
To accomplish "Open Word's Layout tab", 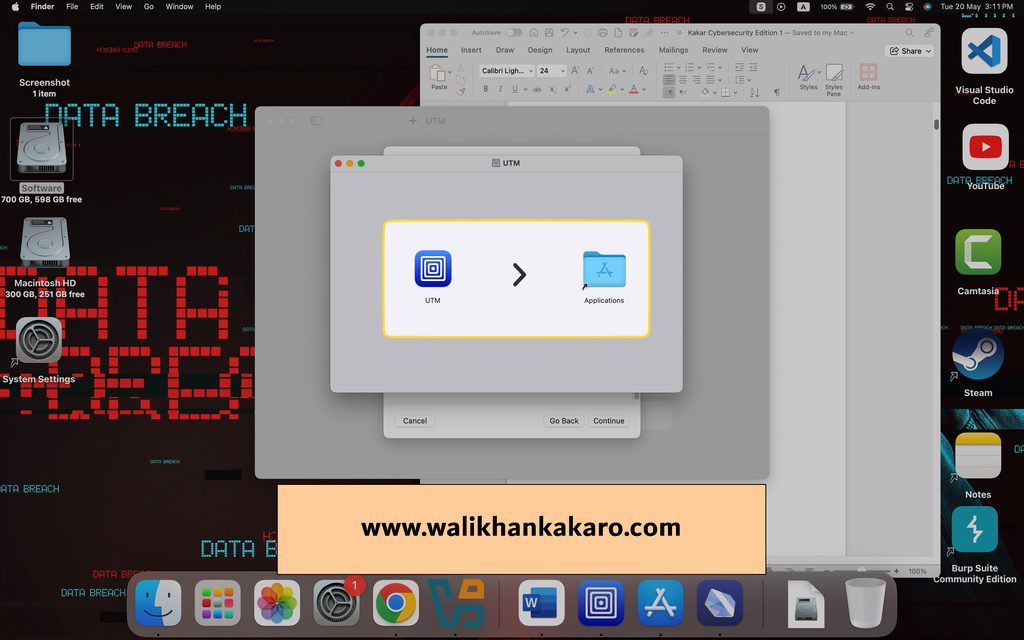I will tap(578, 50).
